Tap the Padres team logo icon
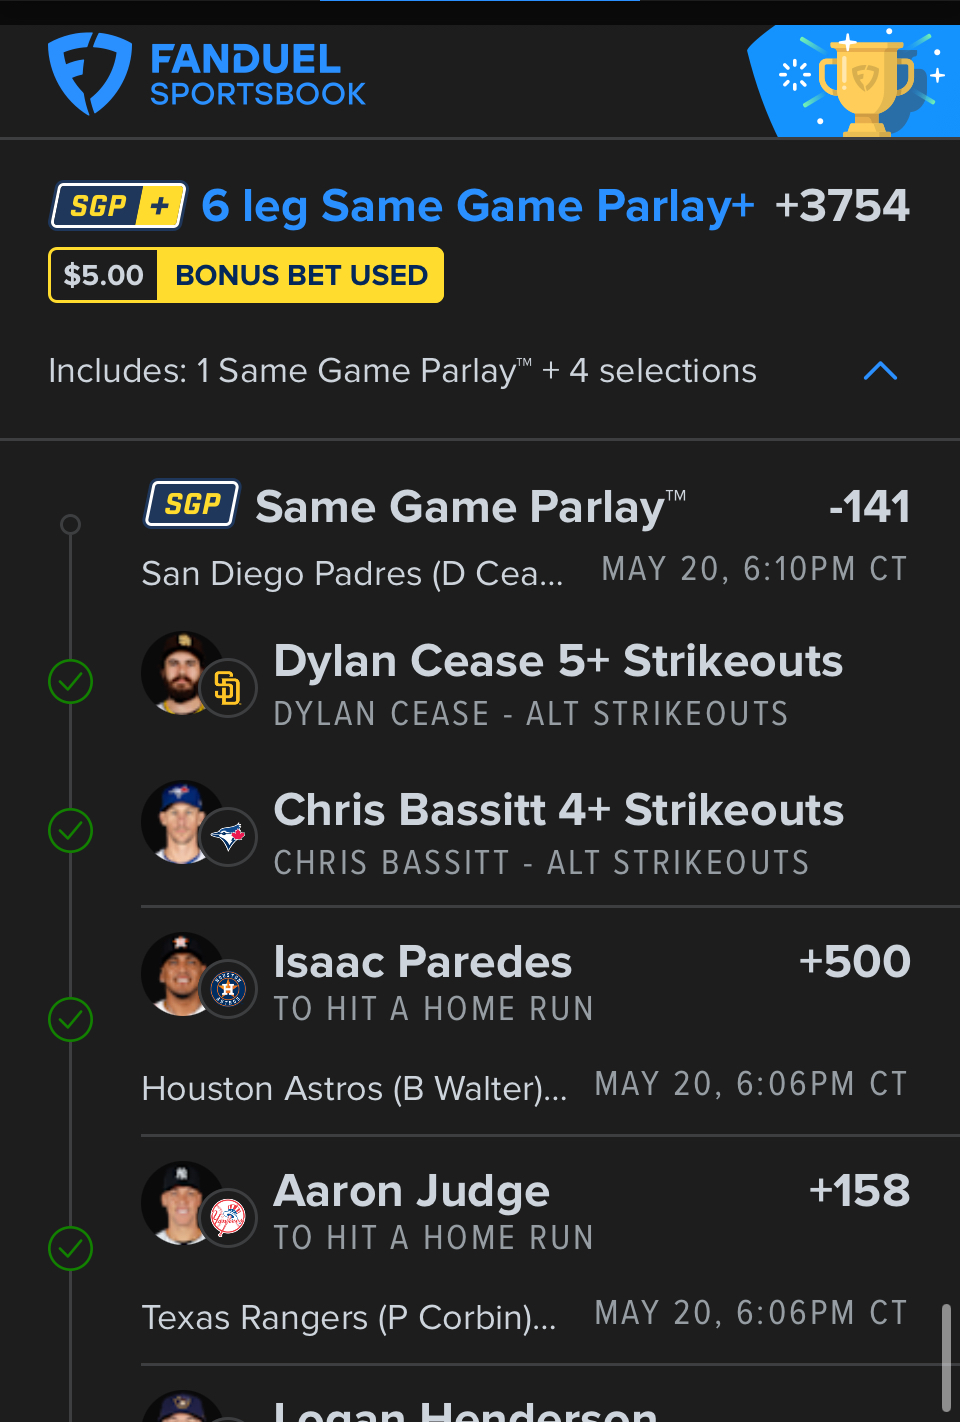This screenshot has height=1422, width=960. pos(228,688)
